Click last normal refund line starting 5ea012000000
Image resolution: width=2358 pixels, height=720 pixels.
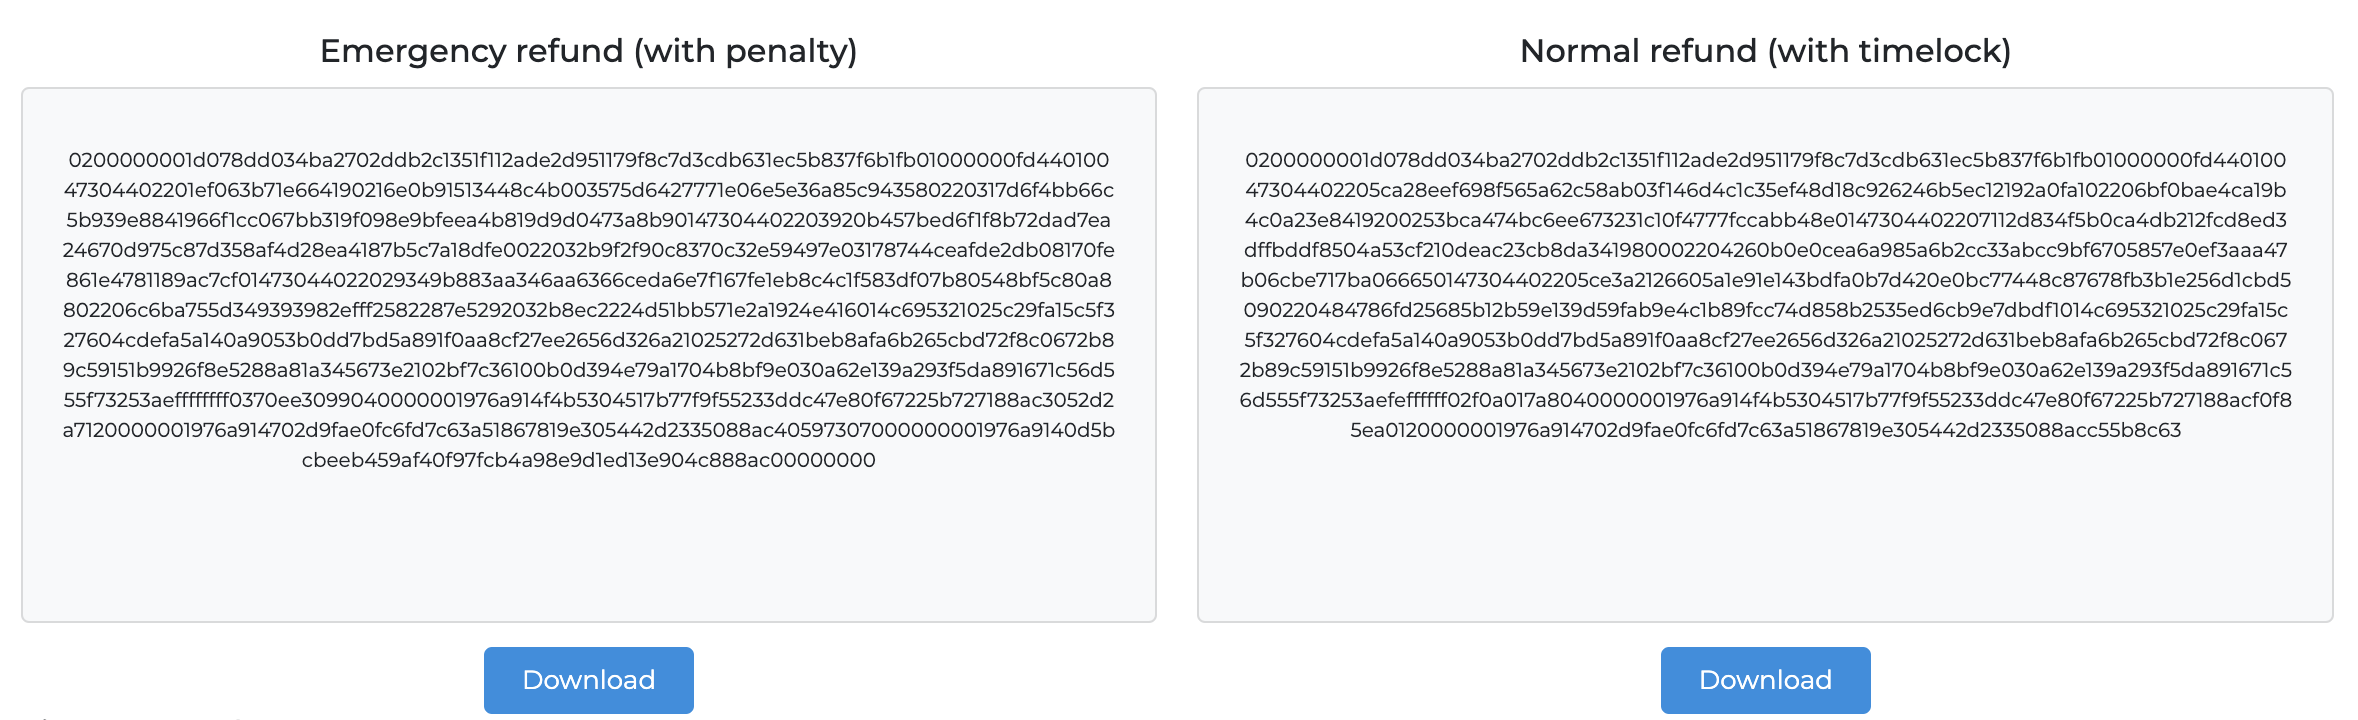tap(1766, 430)
